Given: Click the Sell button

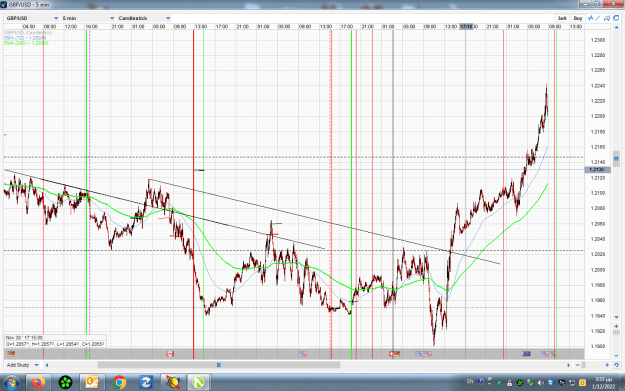Looking at the screenshot, I should pos(562,18).
